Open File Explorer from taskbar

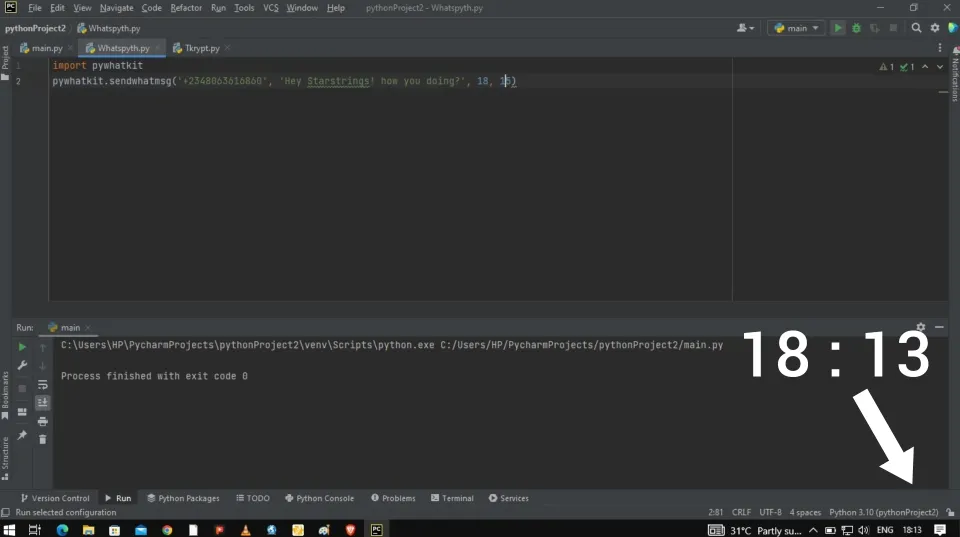coord(88,530)
